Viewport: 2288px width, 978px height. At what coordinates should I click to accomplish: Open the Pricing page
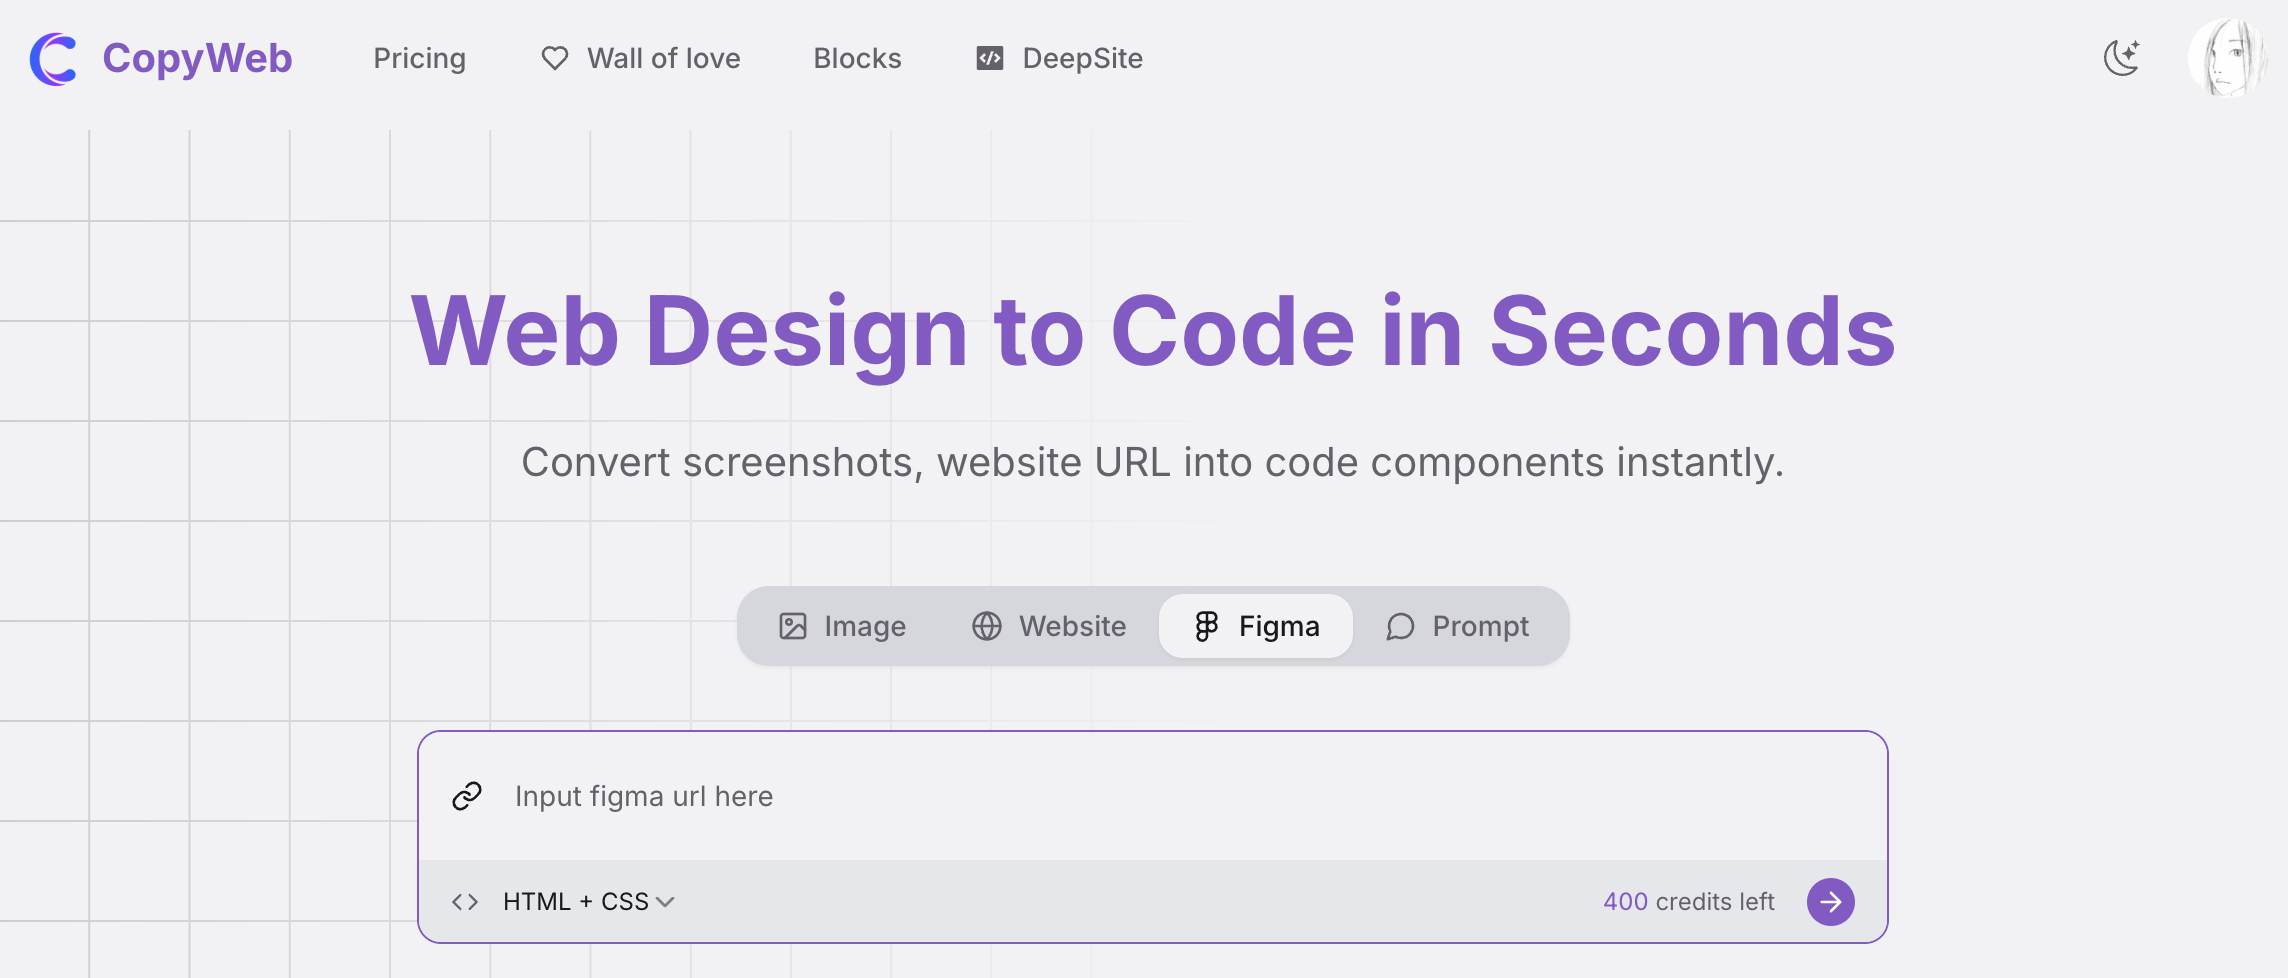[419, 59]
